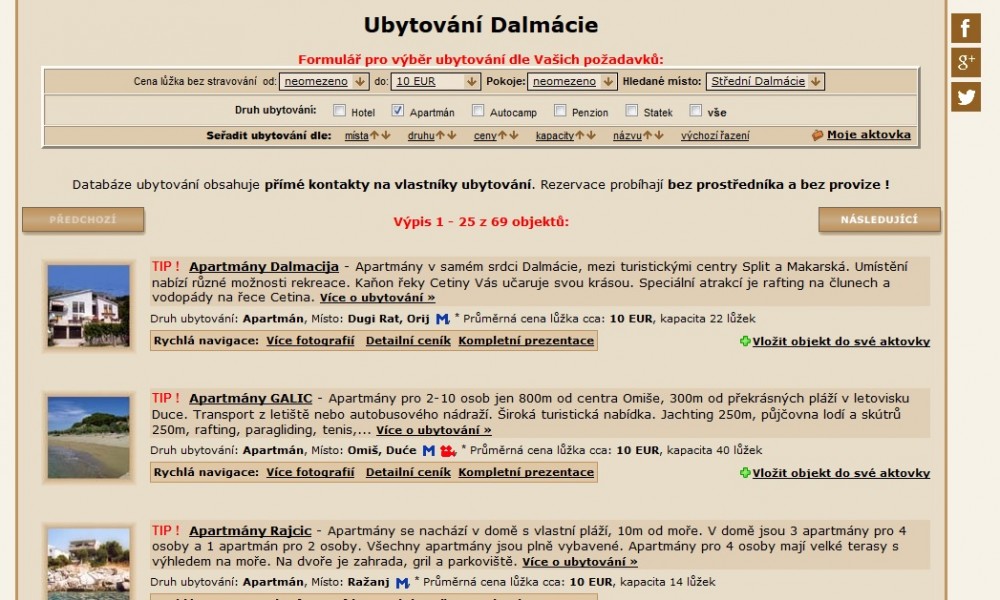Uncheck the Apartmán checkbox

click(x=398, y=111)
